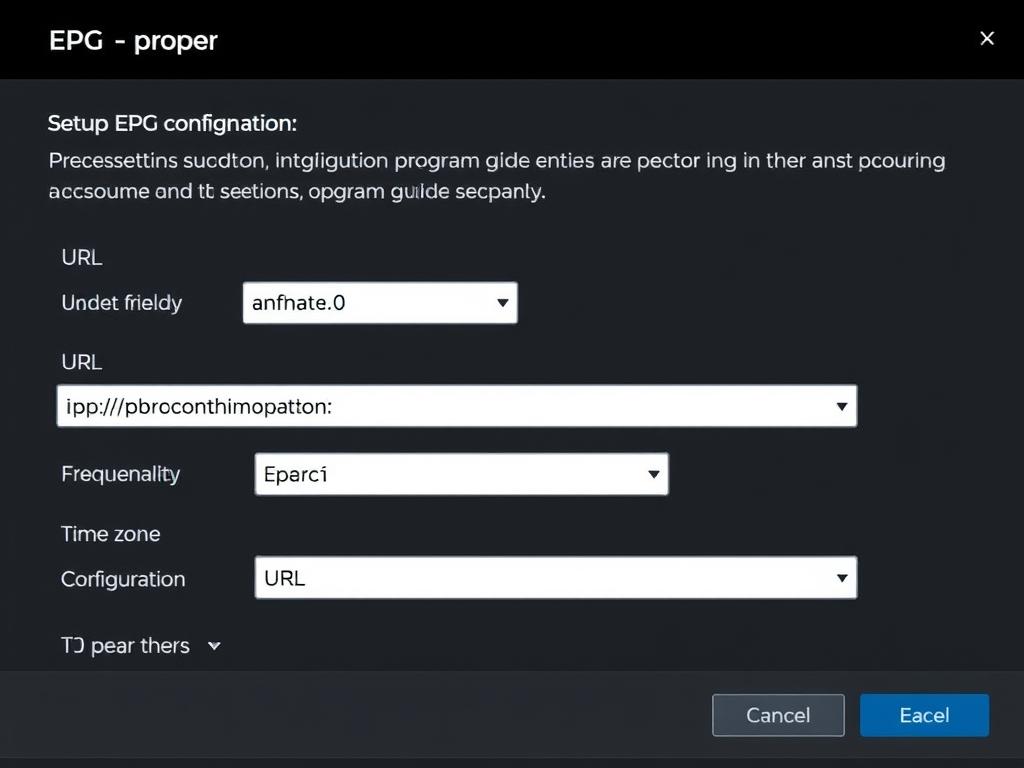Close the EPG dialog with the X icon
Viewport: 1024px width, 768px height.
[x=987, y=39]
